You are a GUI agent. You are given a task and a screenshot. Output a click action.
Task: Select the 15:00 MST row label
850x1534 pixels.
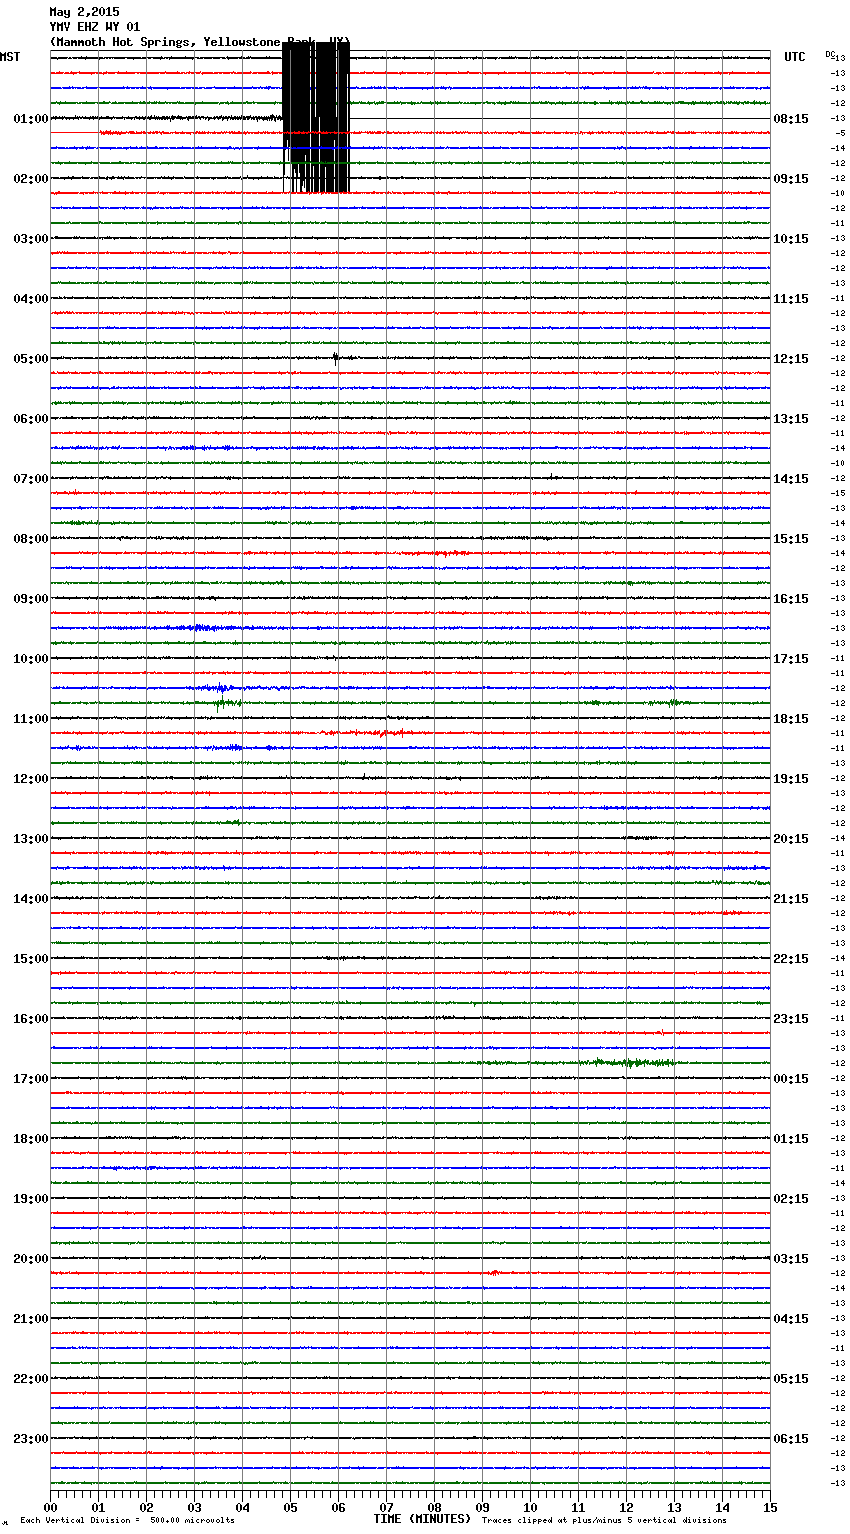pyautogui.click(x=31, y=959)
